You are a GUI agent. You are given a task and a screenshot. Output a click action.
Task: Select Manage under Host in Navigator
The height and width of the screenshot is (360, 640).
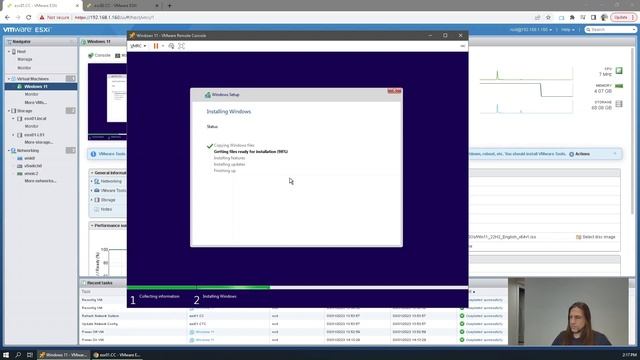pyautogui.click(x=24, y=60)
